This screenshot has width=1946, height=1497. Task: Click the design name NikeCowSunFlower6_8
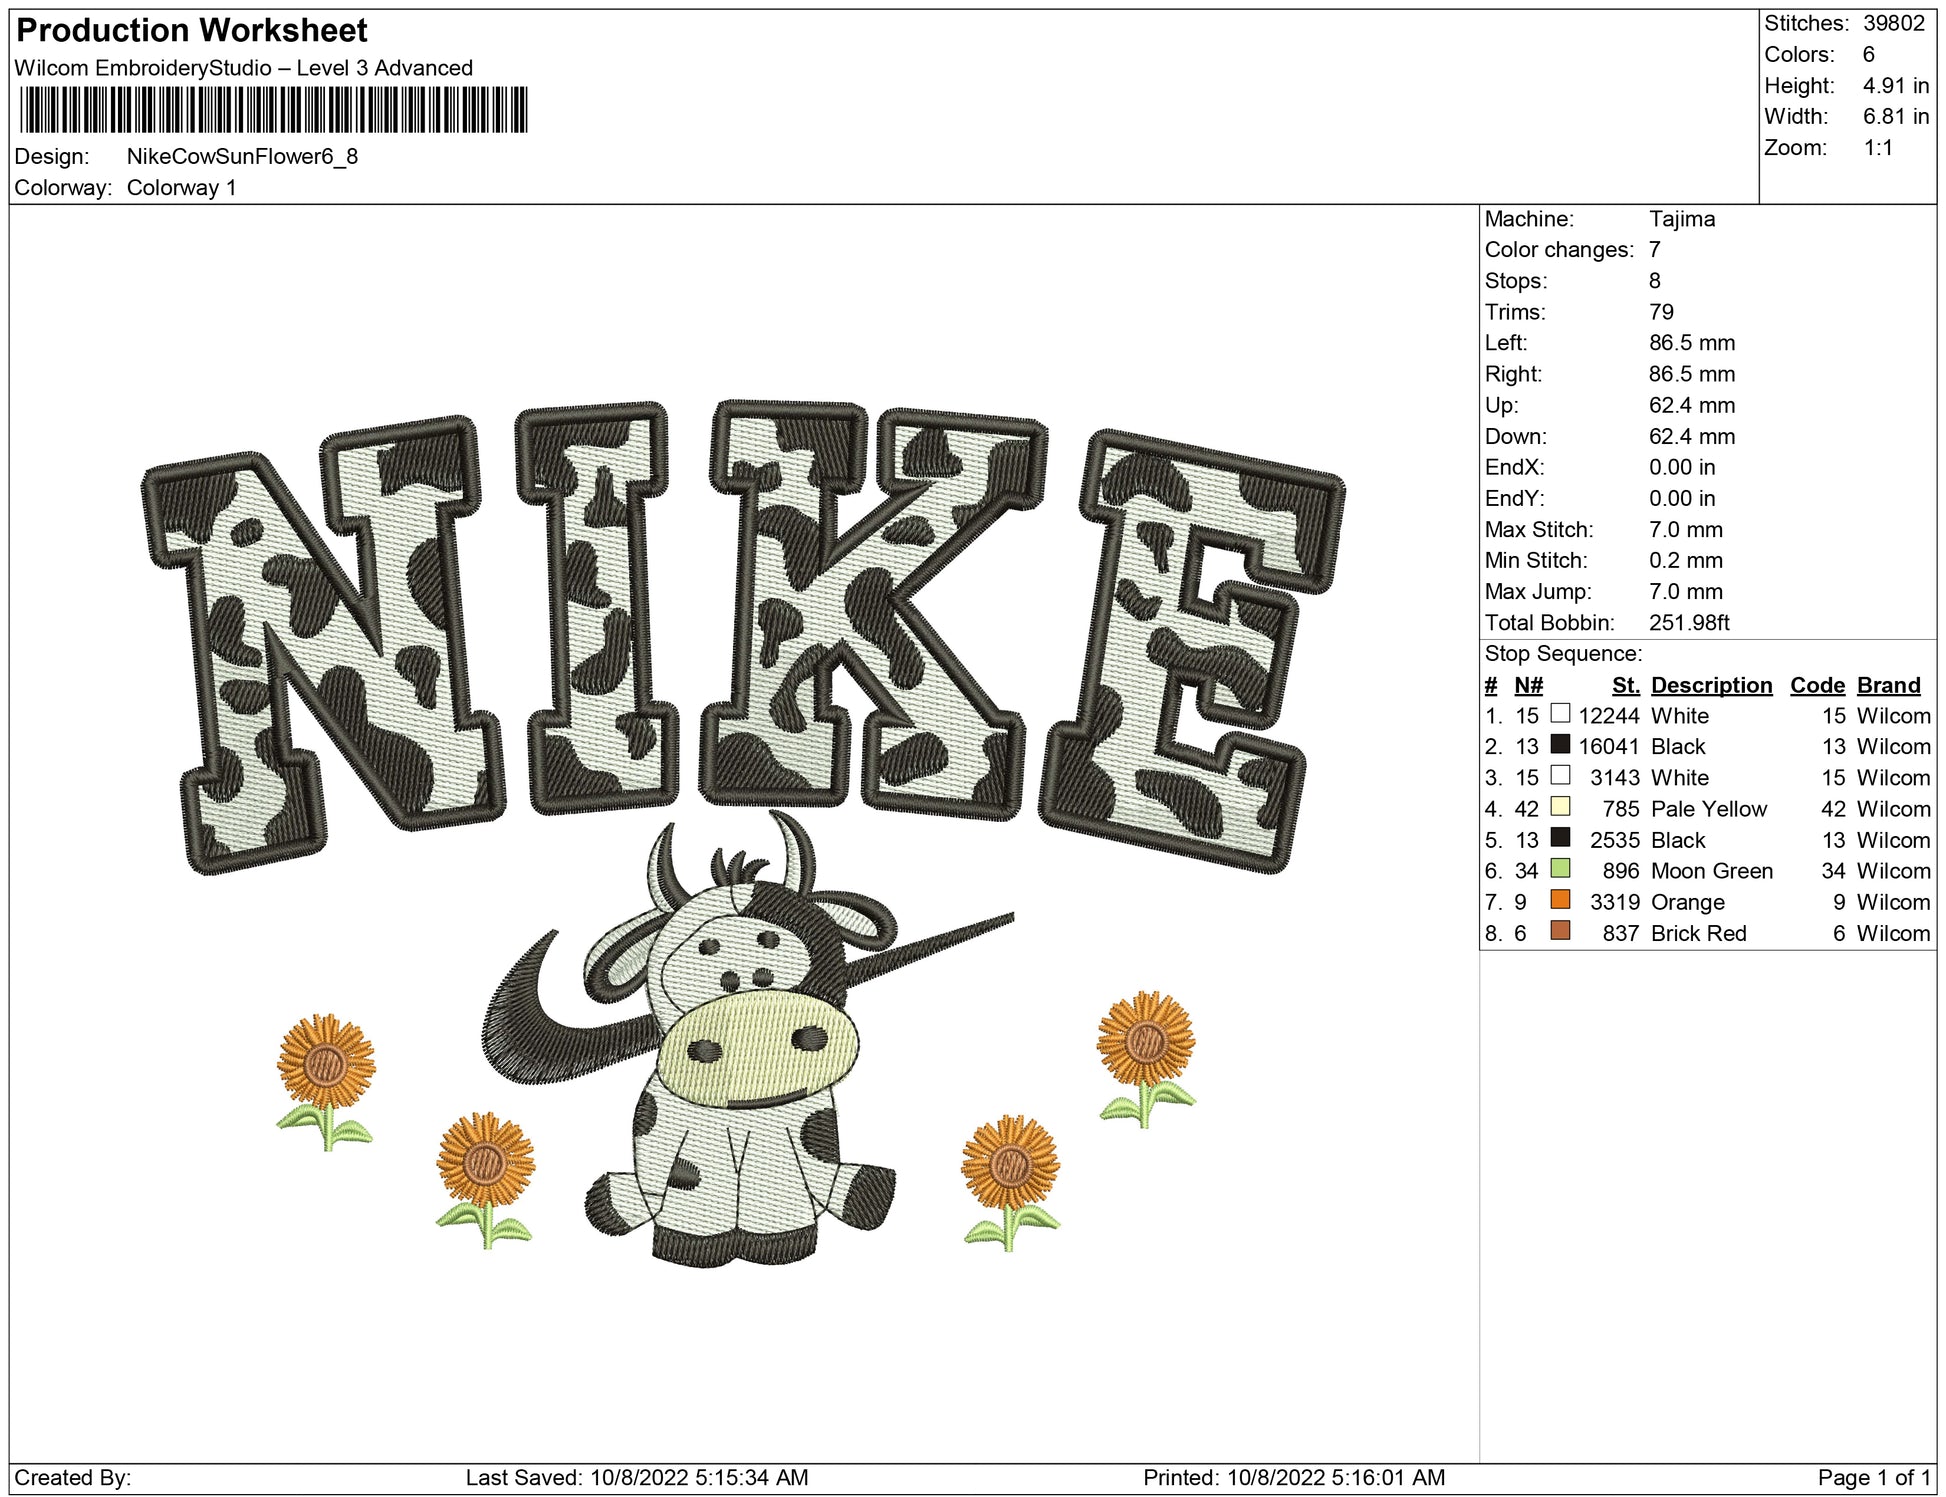(x=242, y=157)
